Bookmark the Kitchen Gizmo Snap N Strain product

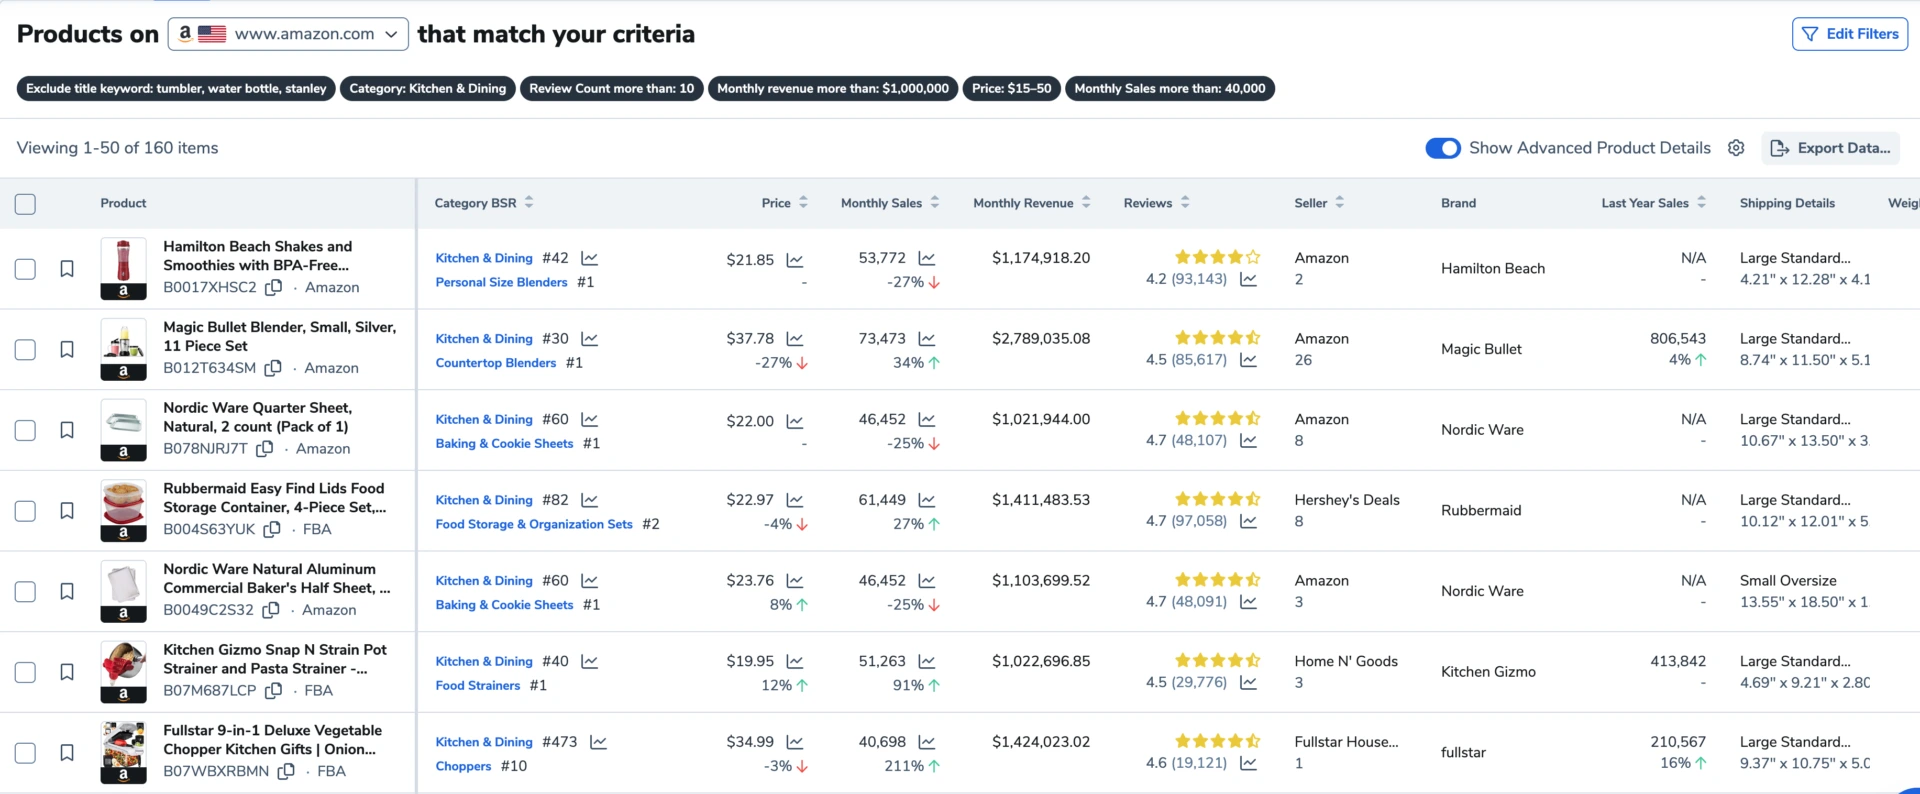[67, 672]
